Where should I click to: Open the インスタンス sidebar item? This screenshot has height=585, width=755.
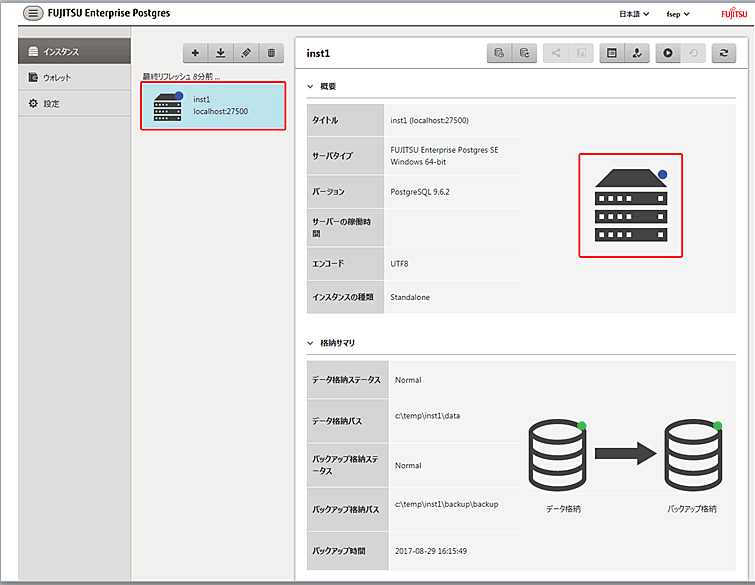(74, 51)
